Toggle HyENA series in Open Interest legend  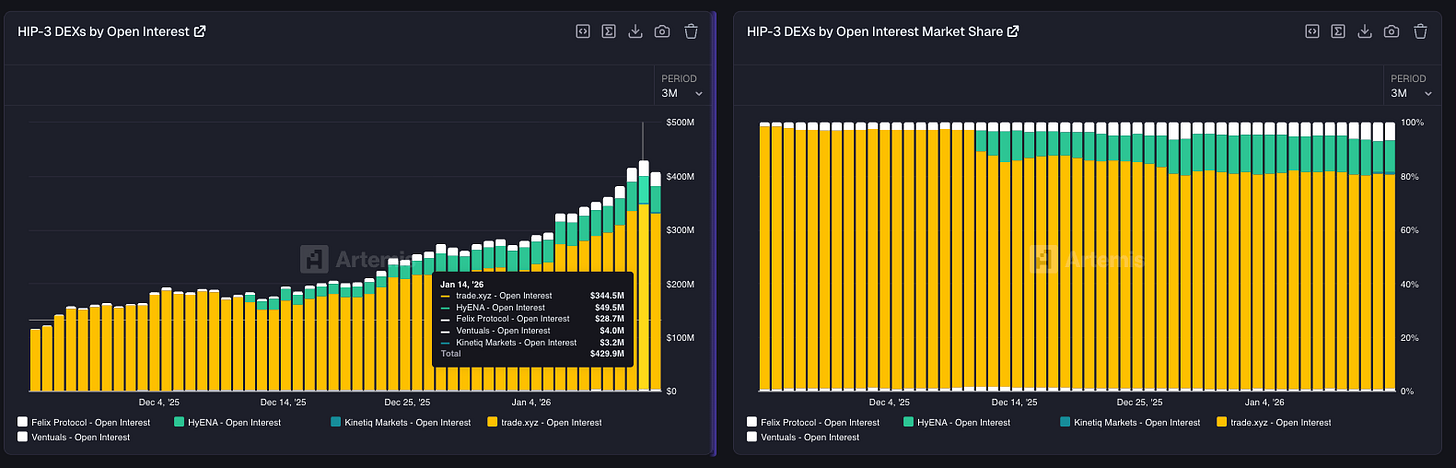click(227, 422)
